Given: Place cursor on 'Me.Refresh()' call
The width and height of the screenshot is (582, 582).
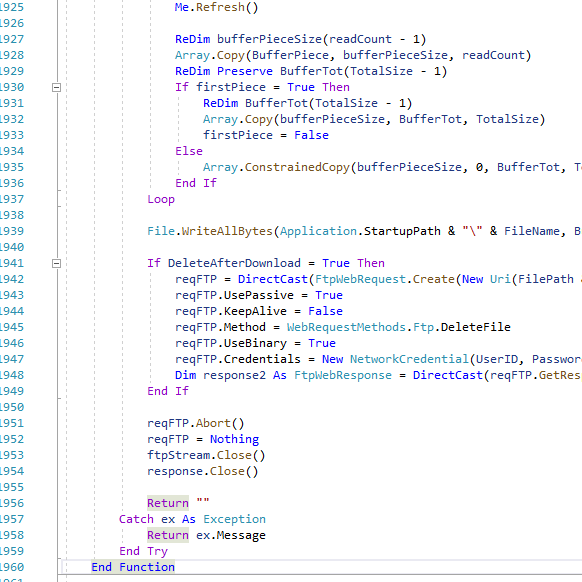Looking at the screenshot, I should point(216,7).
